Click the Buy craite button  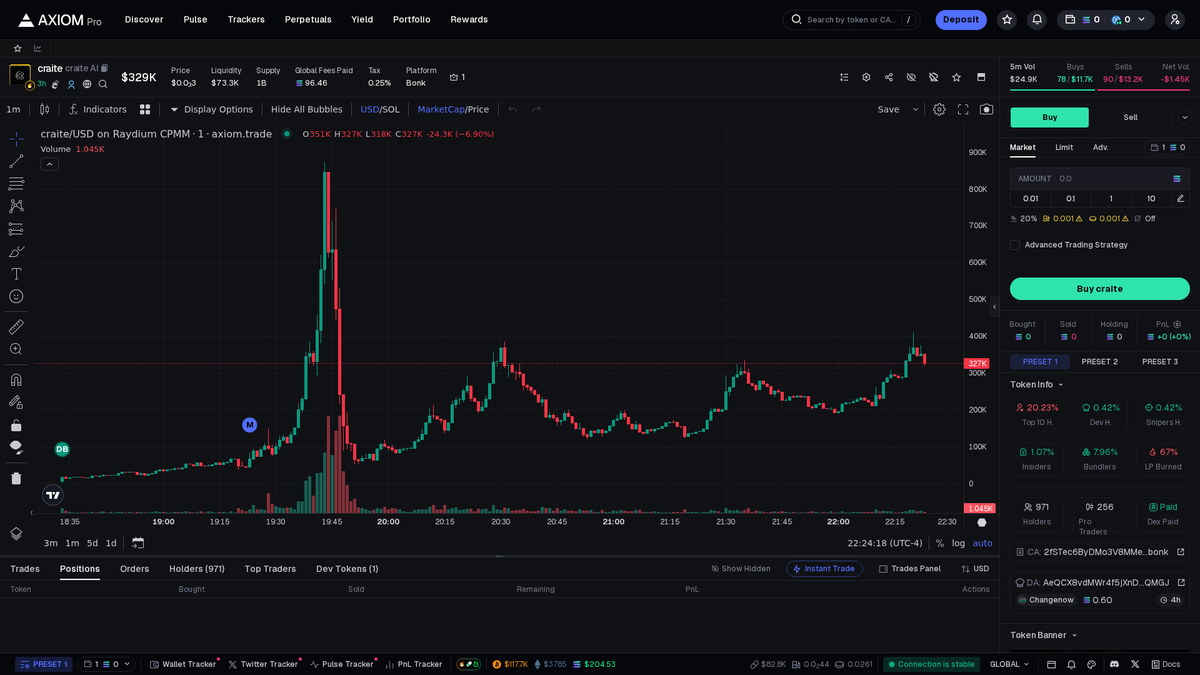1100,288
